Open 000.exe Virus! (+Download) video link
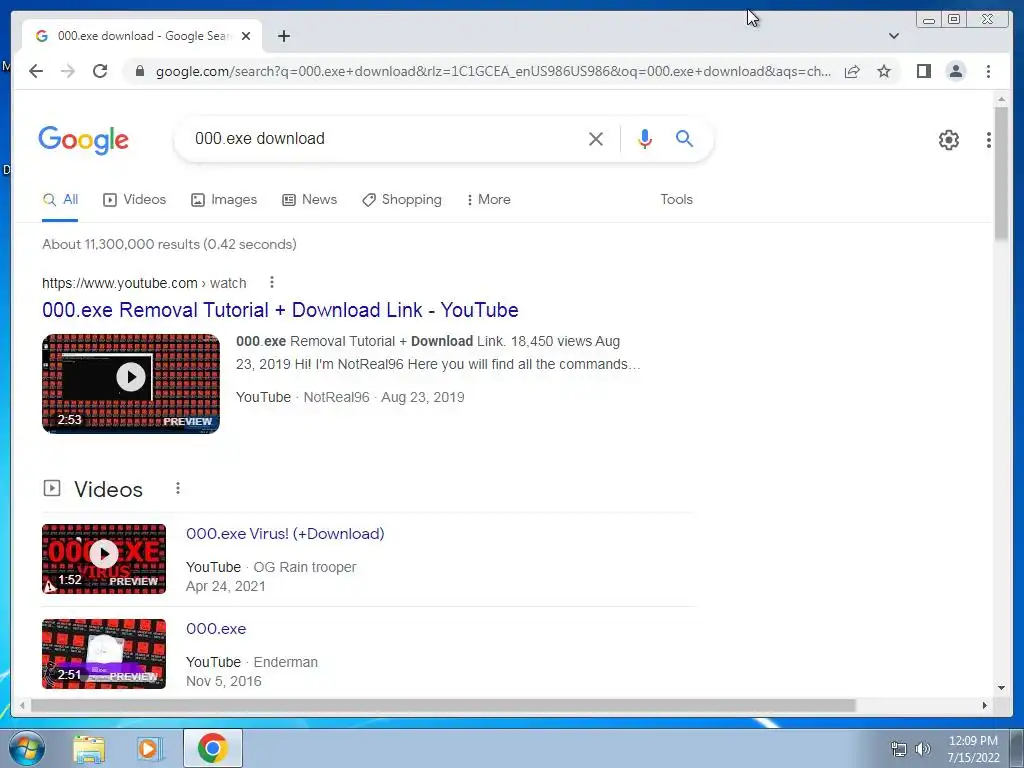 pyautogui.click(x=285, y=534)
